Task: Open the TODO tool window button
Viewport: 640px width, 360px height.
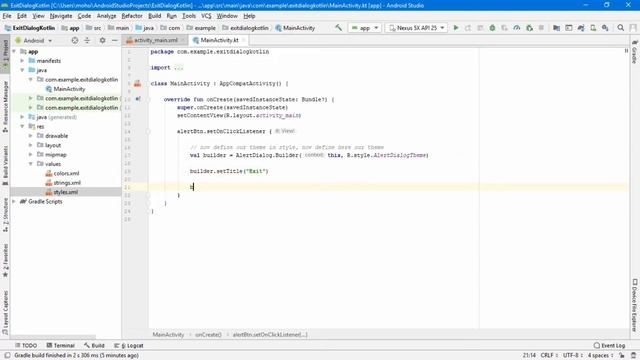Action: click(26, 345)
